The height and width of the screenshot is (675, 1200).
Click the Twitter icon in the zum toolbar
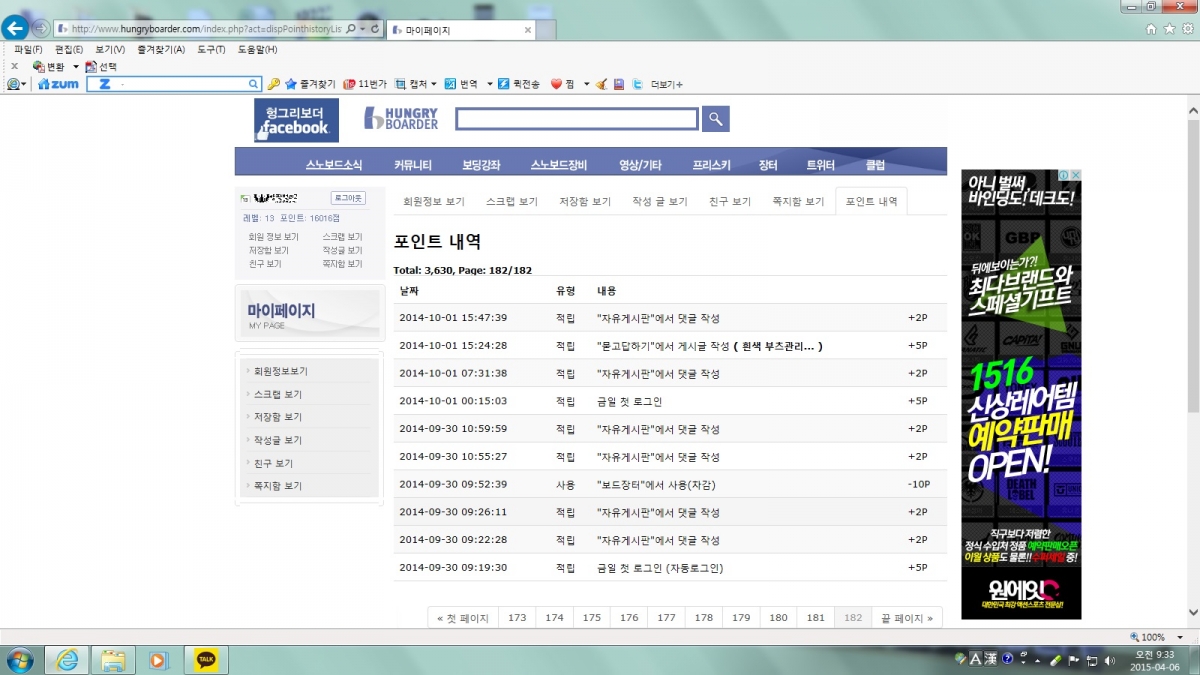tap(637, 84)
